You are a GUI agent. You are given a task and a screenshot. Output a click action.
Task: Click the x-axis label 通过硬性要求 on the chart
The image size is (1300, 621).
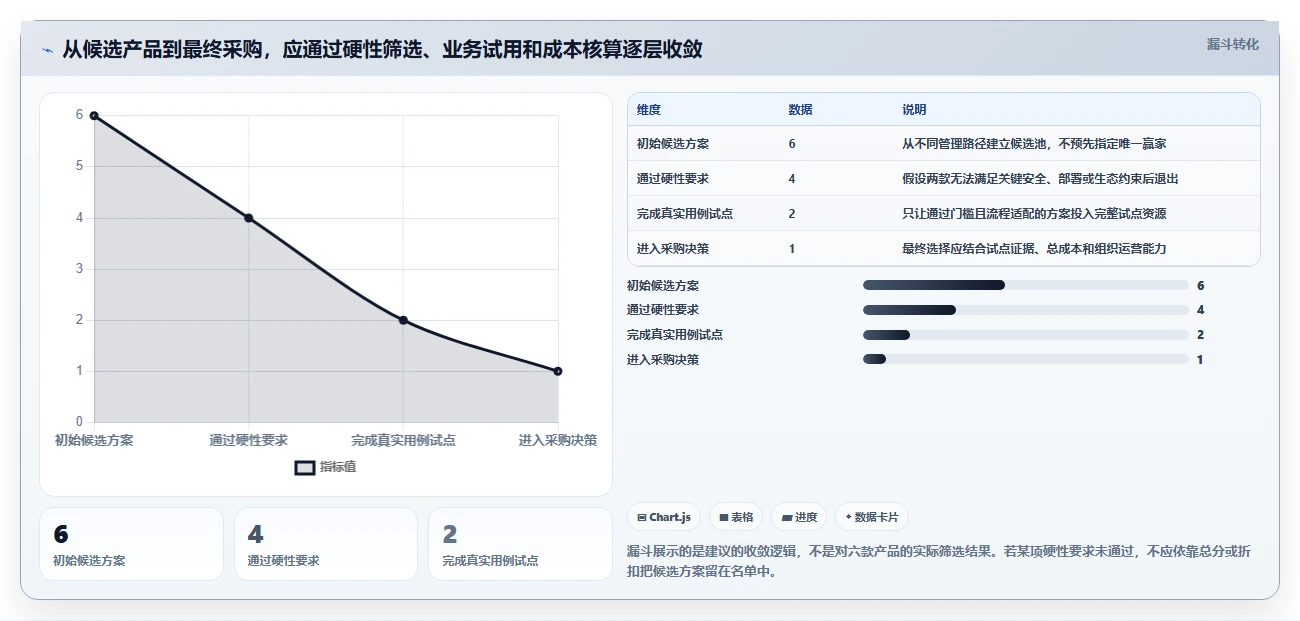[248, 440]
